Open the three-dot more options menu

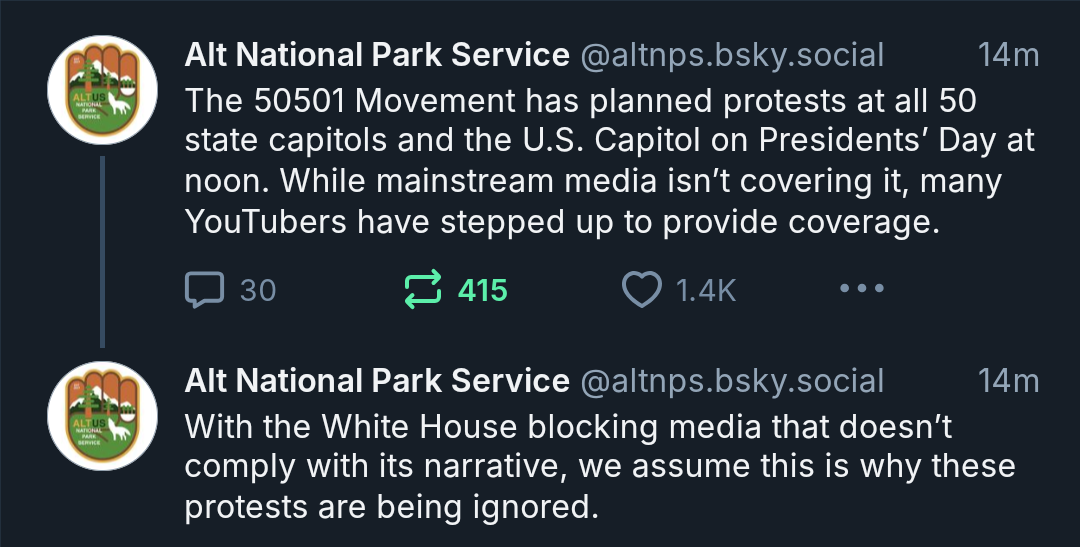tap(862, 289)
